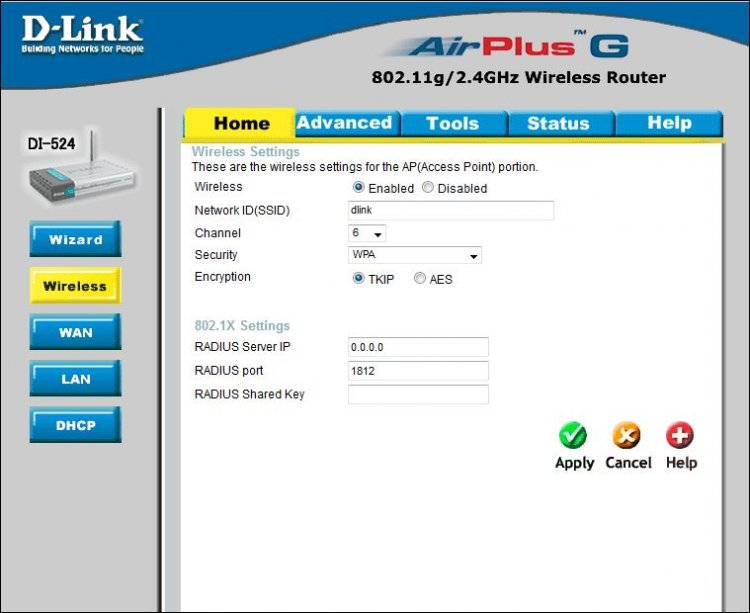Select the Disabled wireless radio button
The height and width of the screenshot is (613, 750).
[428, 188]
